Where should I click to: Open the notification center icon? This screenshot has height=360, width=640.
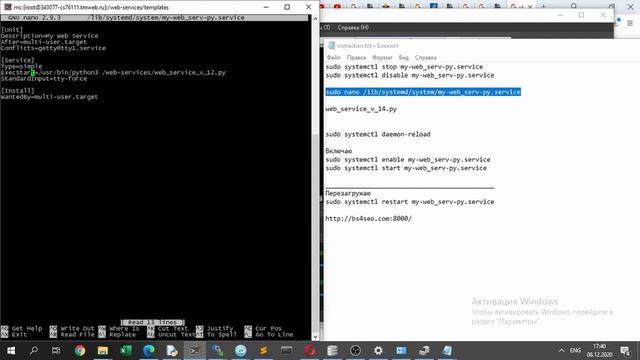[x=625, y=350]
